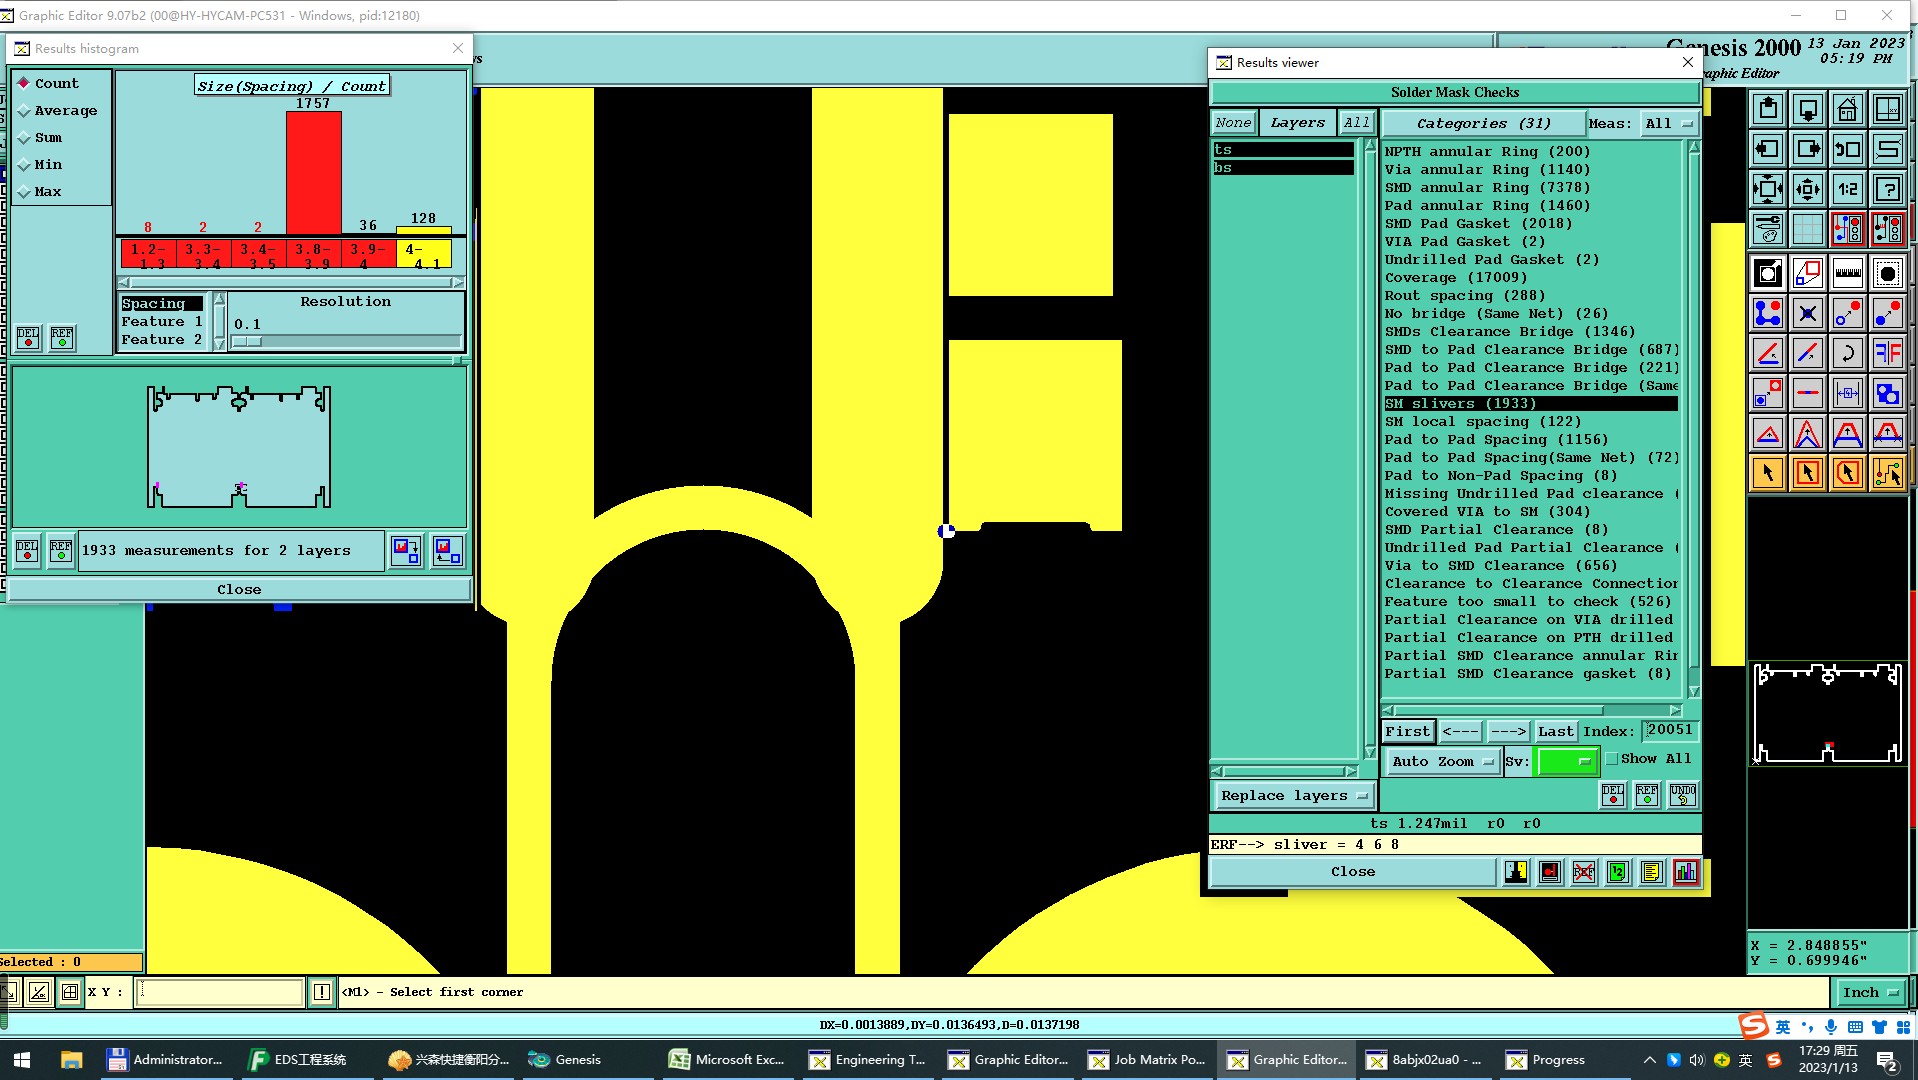Select SM local spacing (122) category
1918x1080 pixels.
point(1531,421)
